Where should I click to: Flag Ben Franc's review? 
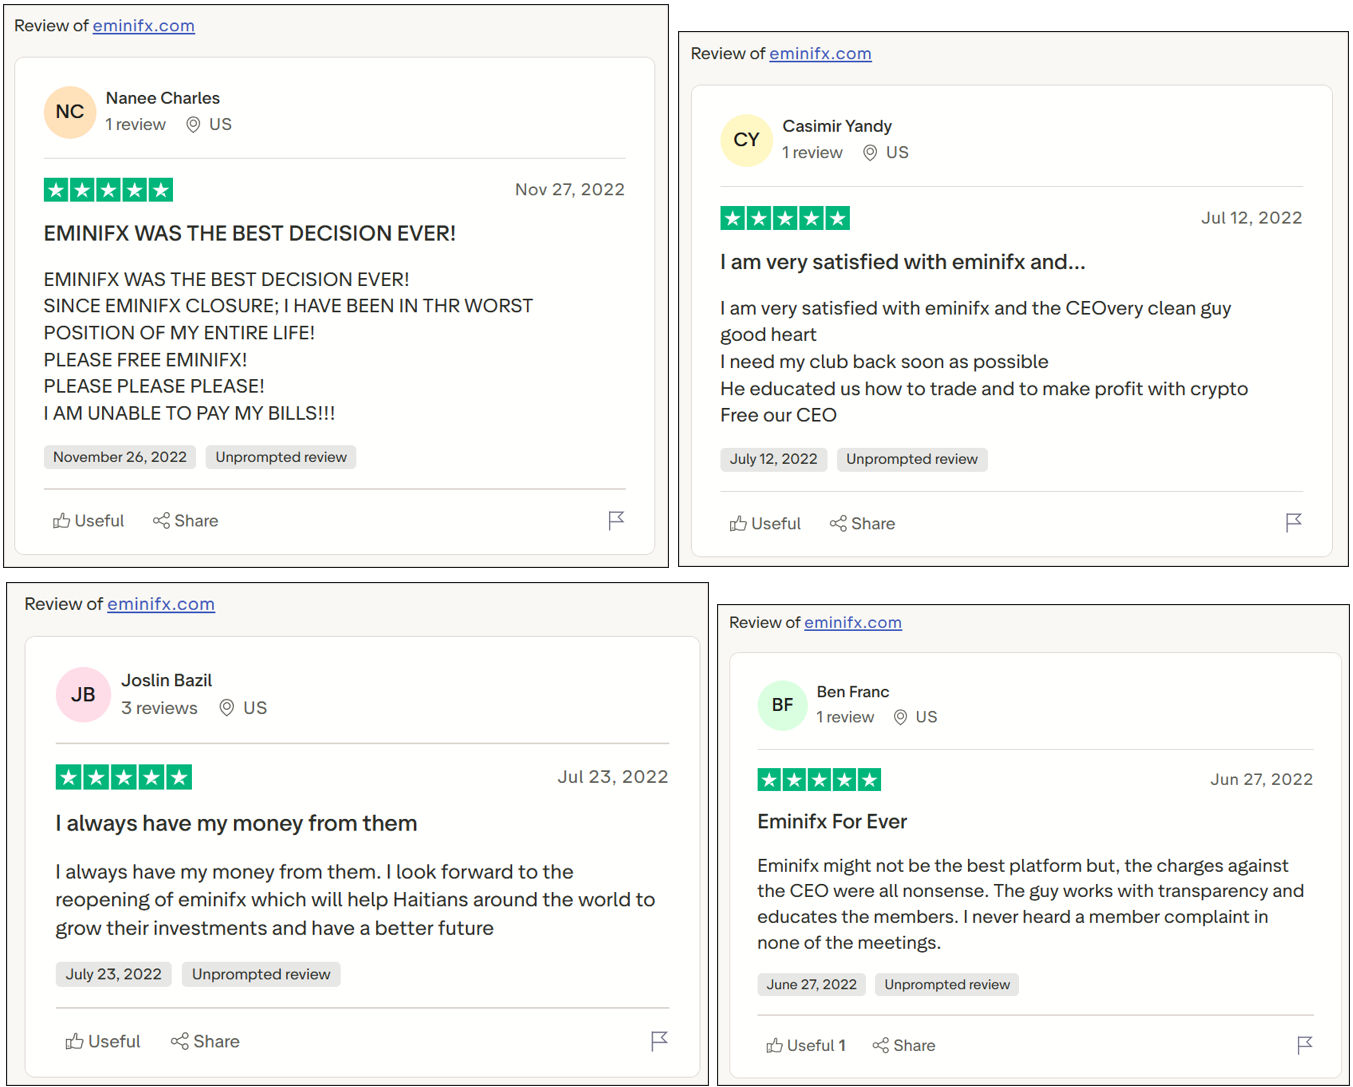(1304, 1045)
